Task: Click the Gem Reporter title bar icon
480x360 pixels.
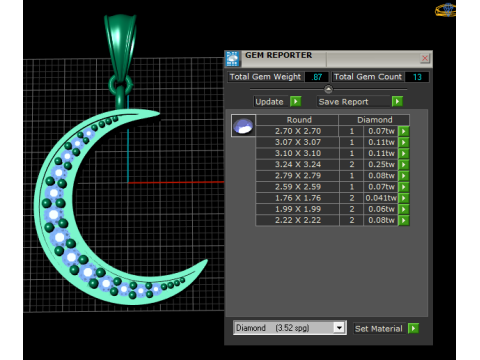Action: [x=233, y=59]
